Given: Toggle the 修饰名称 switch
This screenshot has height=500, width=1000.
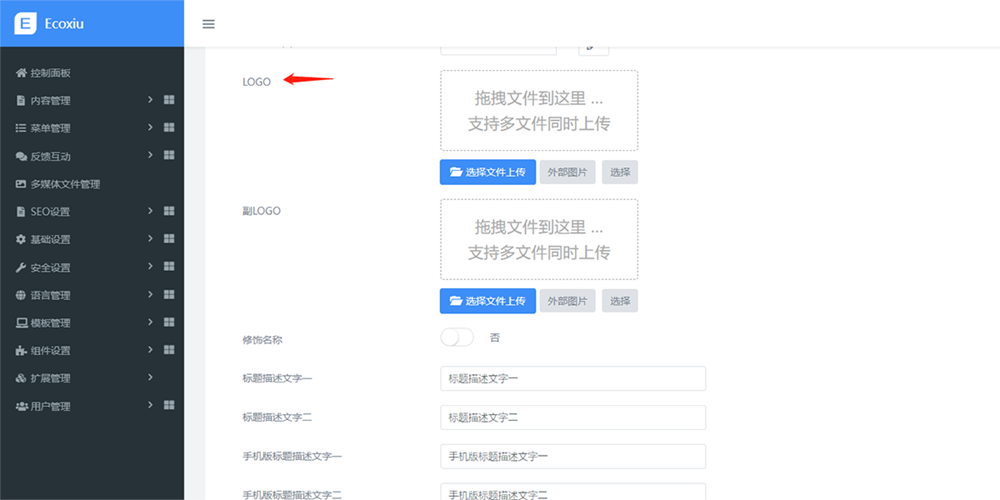Looking at the screenshot, I should click(x=457, y=338).
